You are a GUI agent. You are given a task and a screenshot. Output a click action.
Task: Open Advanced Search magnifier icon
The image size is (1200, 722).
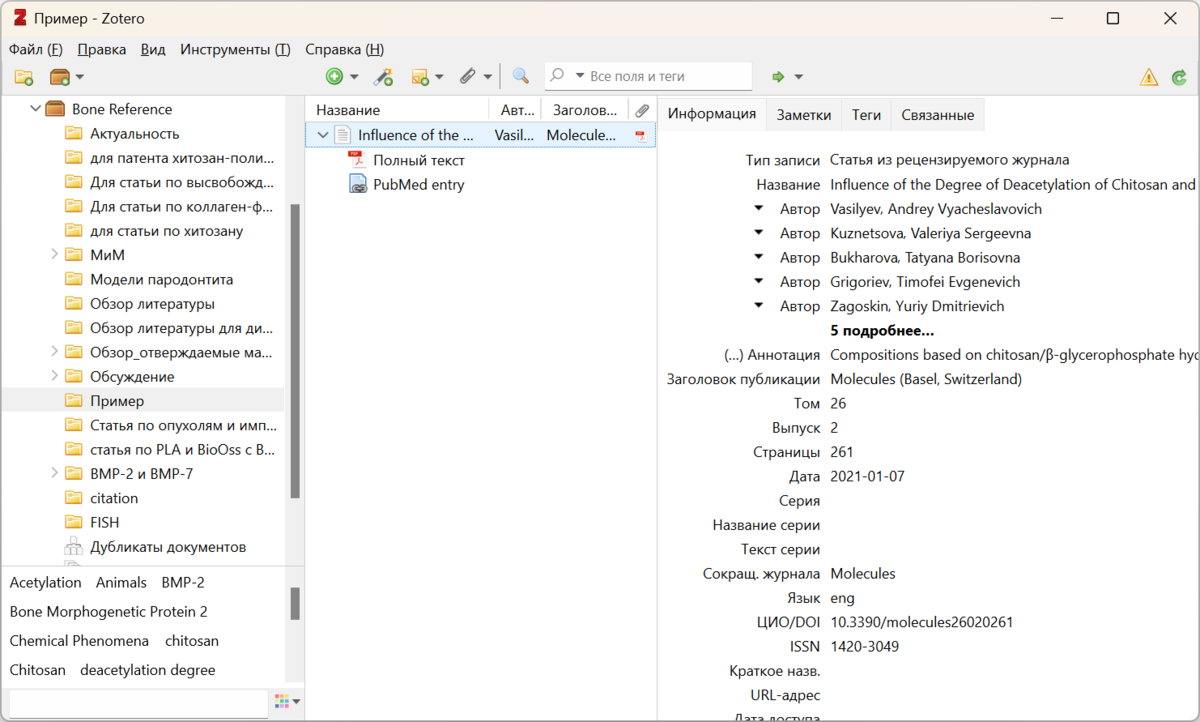coord(520,77)
